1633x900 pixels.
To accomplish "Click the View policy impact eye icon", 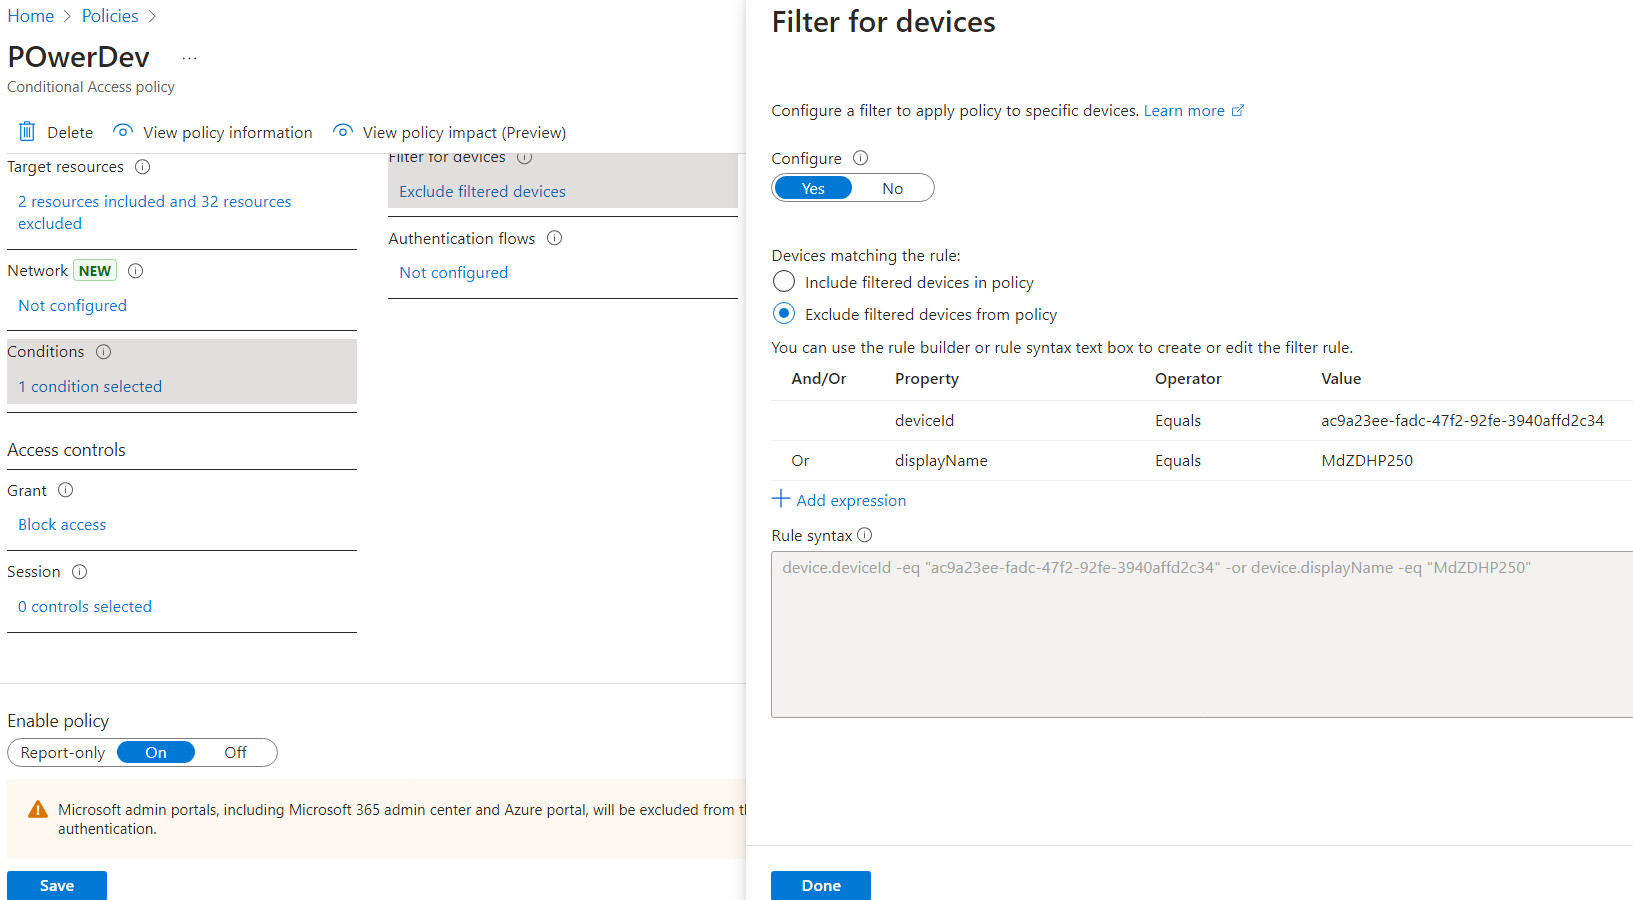I will [343, 132].
